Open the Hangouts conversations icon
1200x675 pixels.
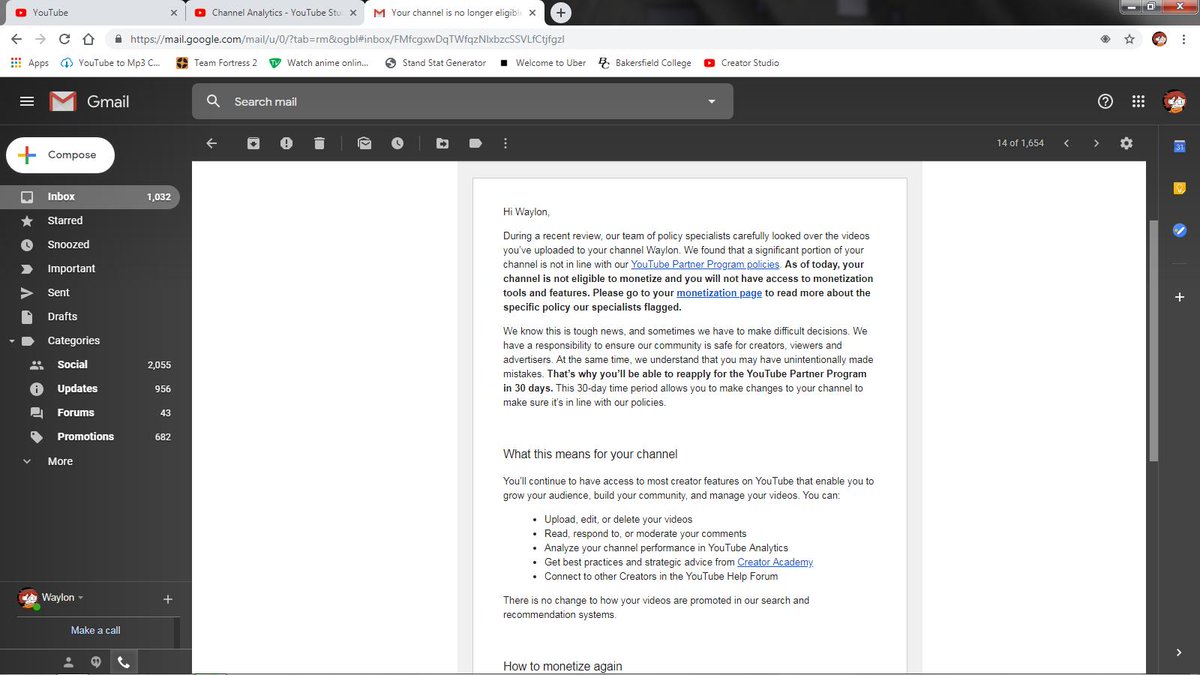[96, 662]
